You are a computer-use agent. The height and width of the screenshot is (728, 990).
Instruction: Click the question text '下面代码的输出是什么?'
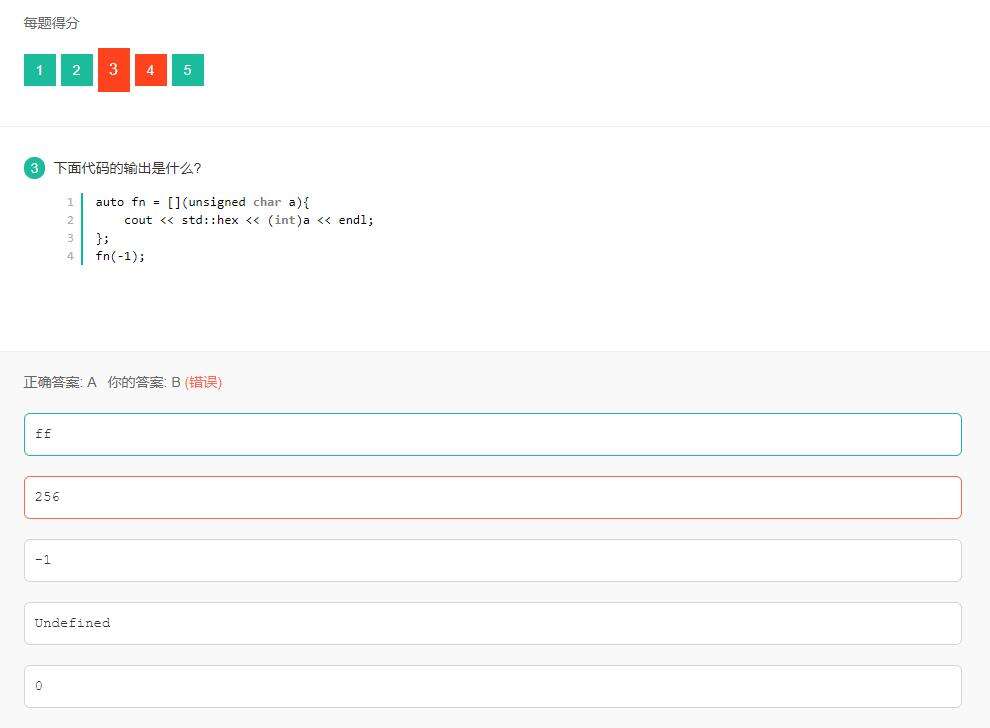[x=127, y=168]
